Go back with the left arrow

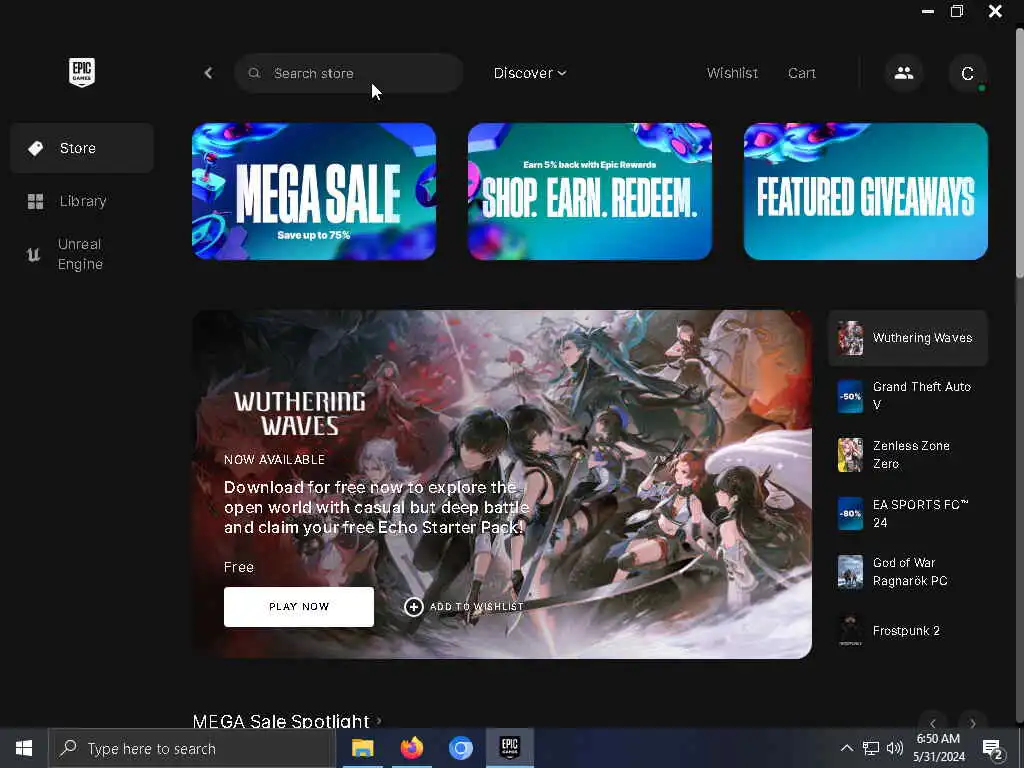click(208, 73)
